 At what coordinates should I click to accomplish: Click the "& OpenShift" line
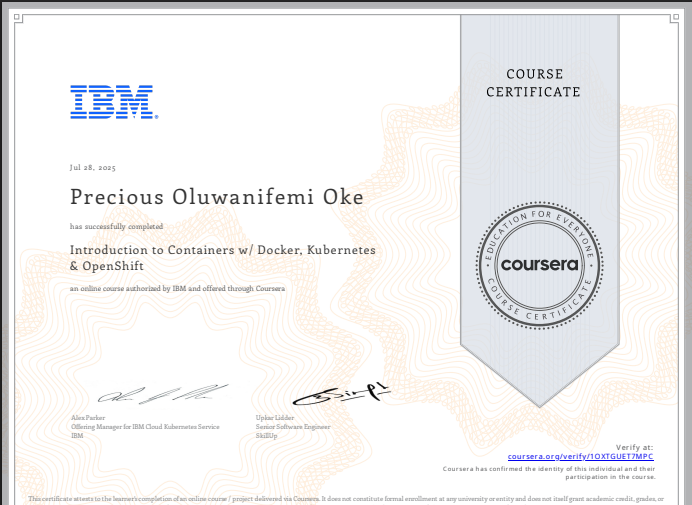tap(107, 266)
